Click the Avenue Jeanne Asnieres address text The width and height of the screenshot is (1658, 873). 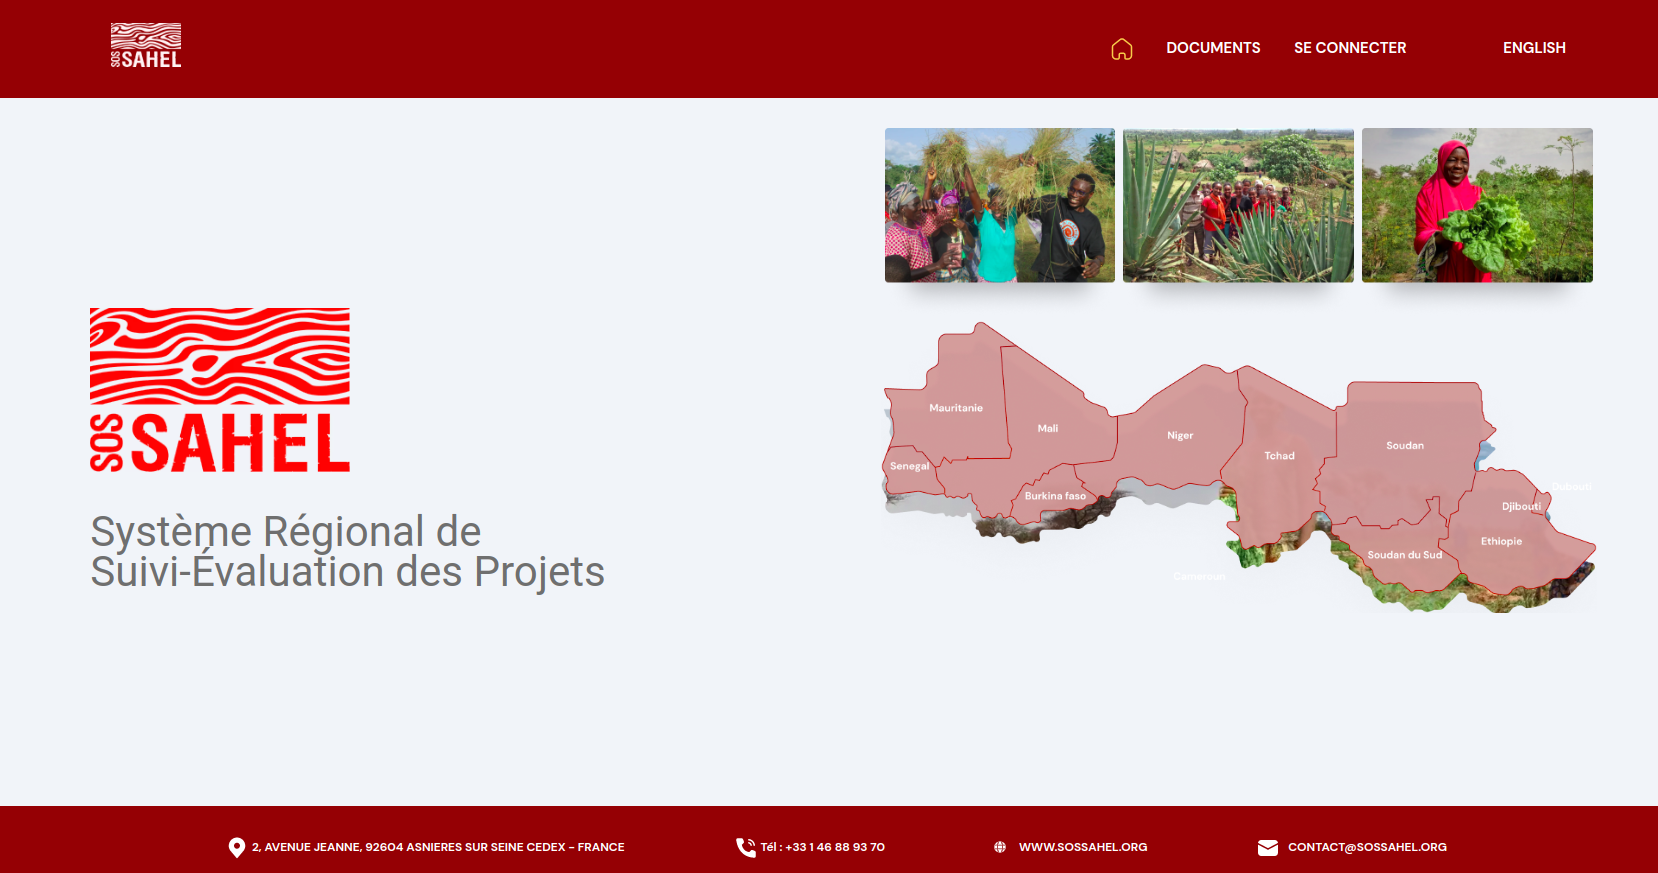pos(438,847)
